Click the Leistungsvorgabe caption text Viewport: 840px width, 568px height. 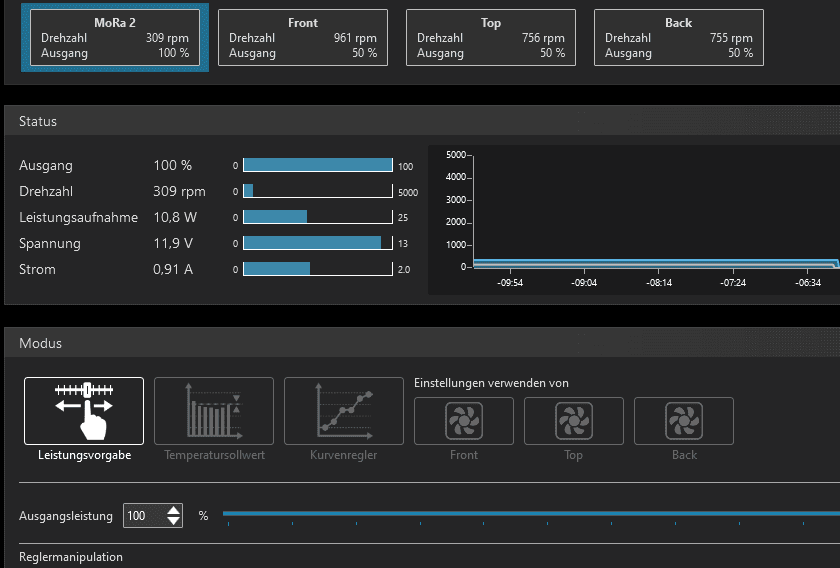point(85,455)
